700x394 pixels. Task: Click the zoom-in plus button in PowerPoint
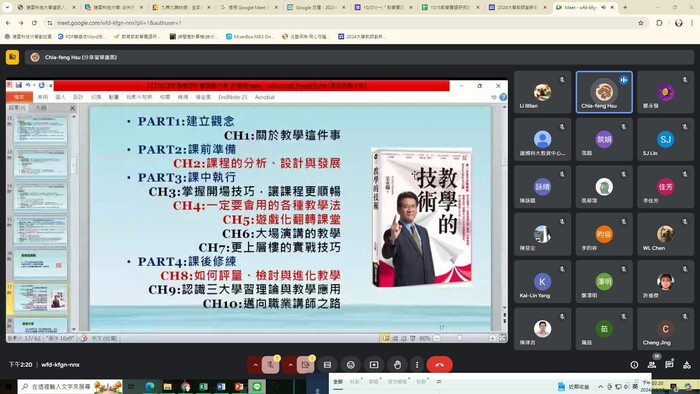pos(492,339)
